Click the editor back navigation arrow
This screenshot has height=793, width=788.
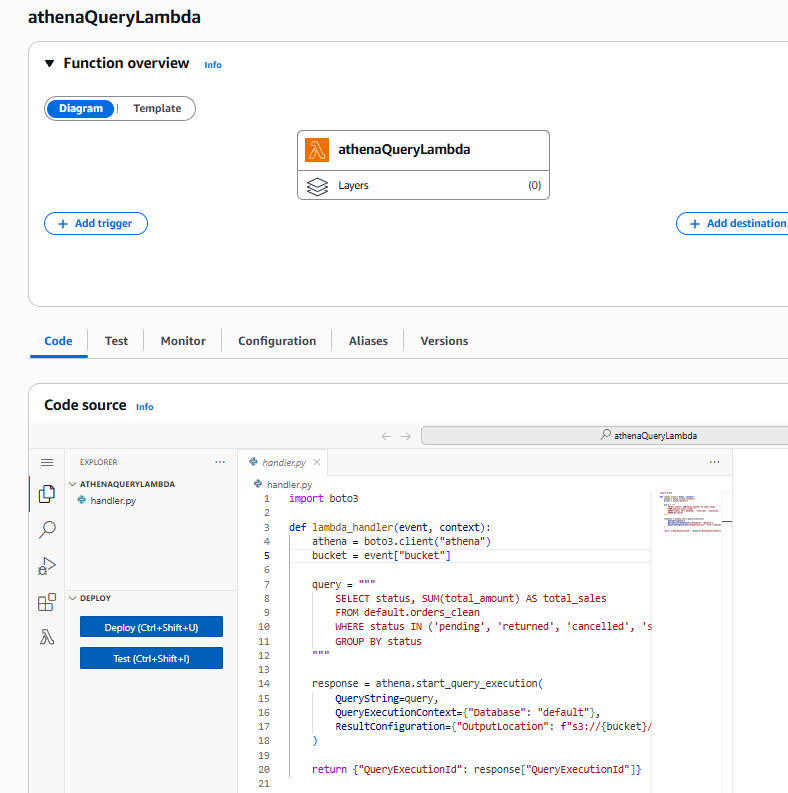(x=386, y=436)
